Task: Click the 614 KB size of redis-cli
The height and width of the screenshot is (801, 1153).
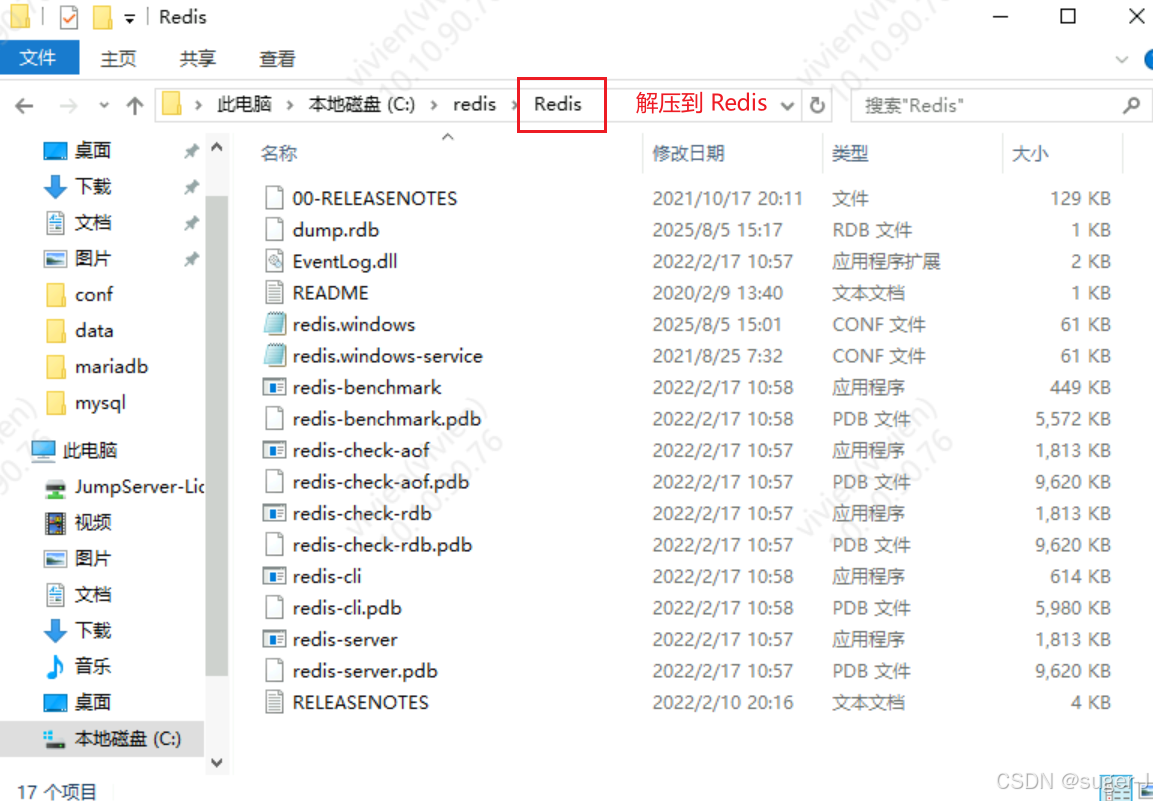Action: [x=1080, y=577]
